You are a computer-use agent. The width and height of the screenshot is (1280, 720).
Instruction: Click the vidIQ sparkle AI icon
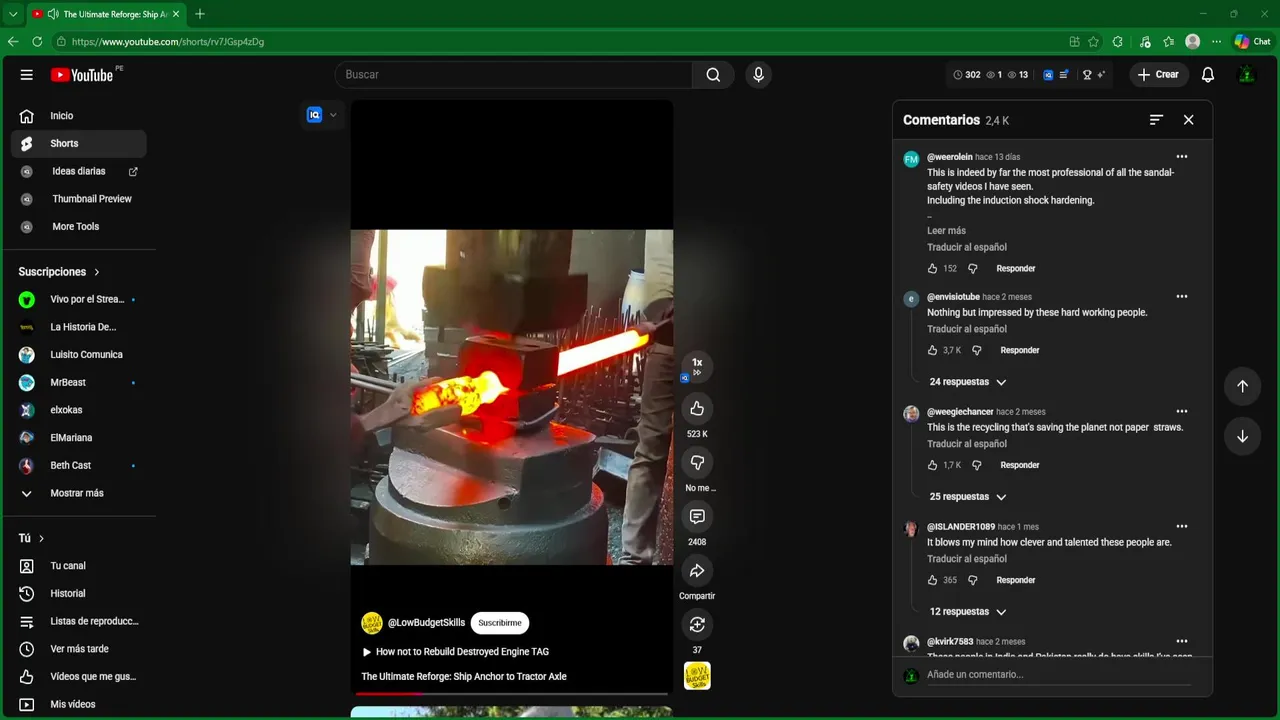pos(1101,75)
